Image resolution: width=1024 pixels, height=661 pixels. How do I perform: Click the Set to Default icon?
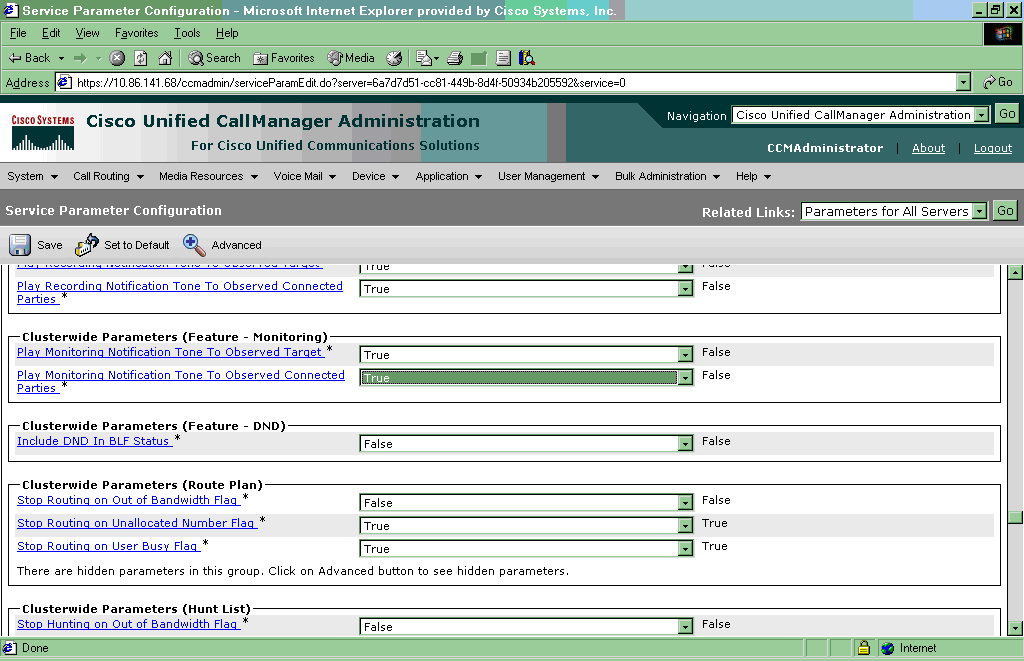point(86,245)
